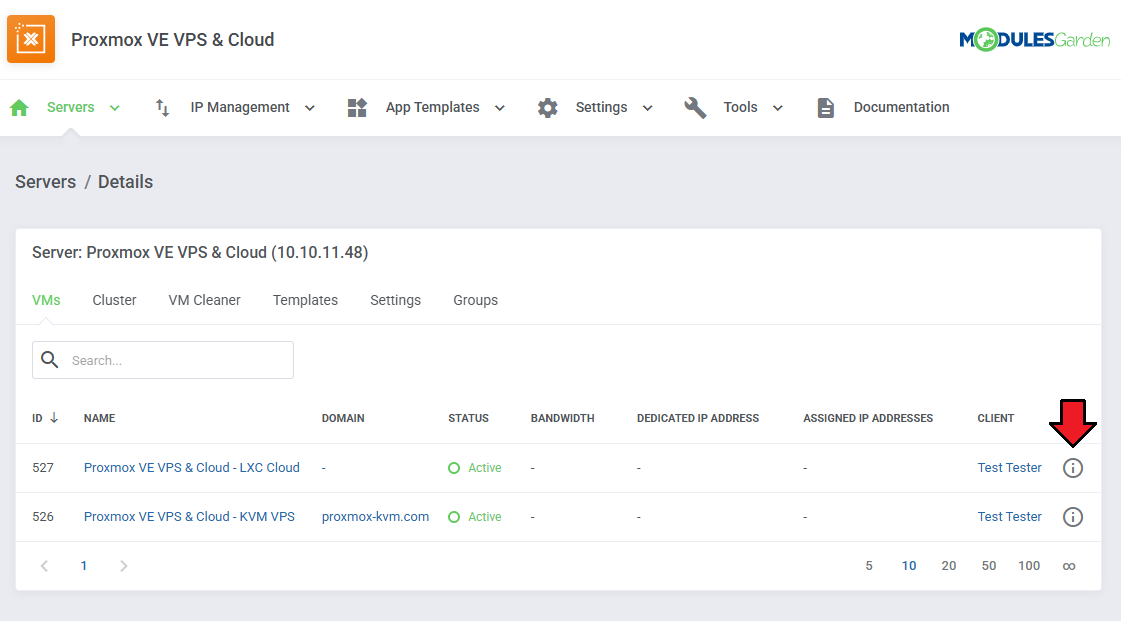Switch to the VM Cleaner tab
Viewport: 1121px width, 621px height.
(204, 300)
